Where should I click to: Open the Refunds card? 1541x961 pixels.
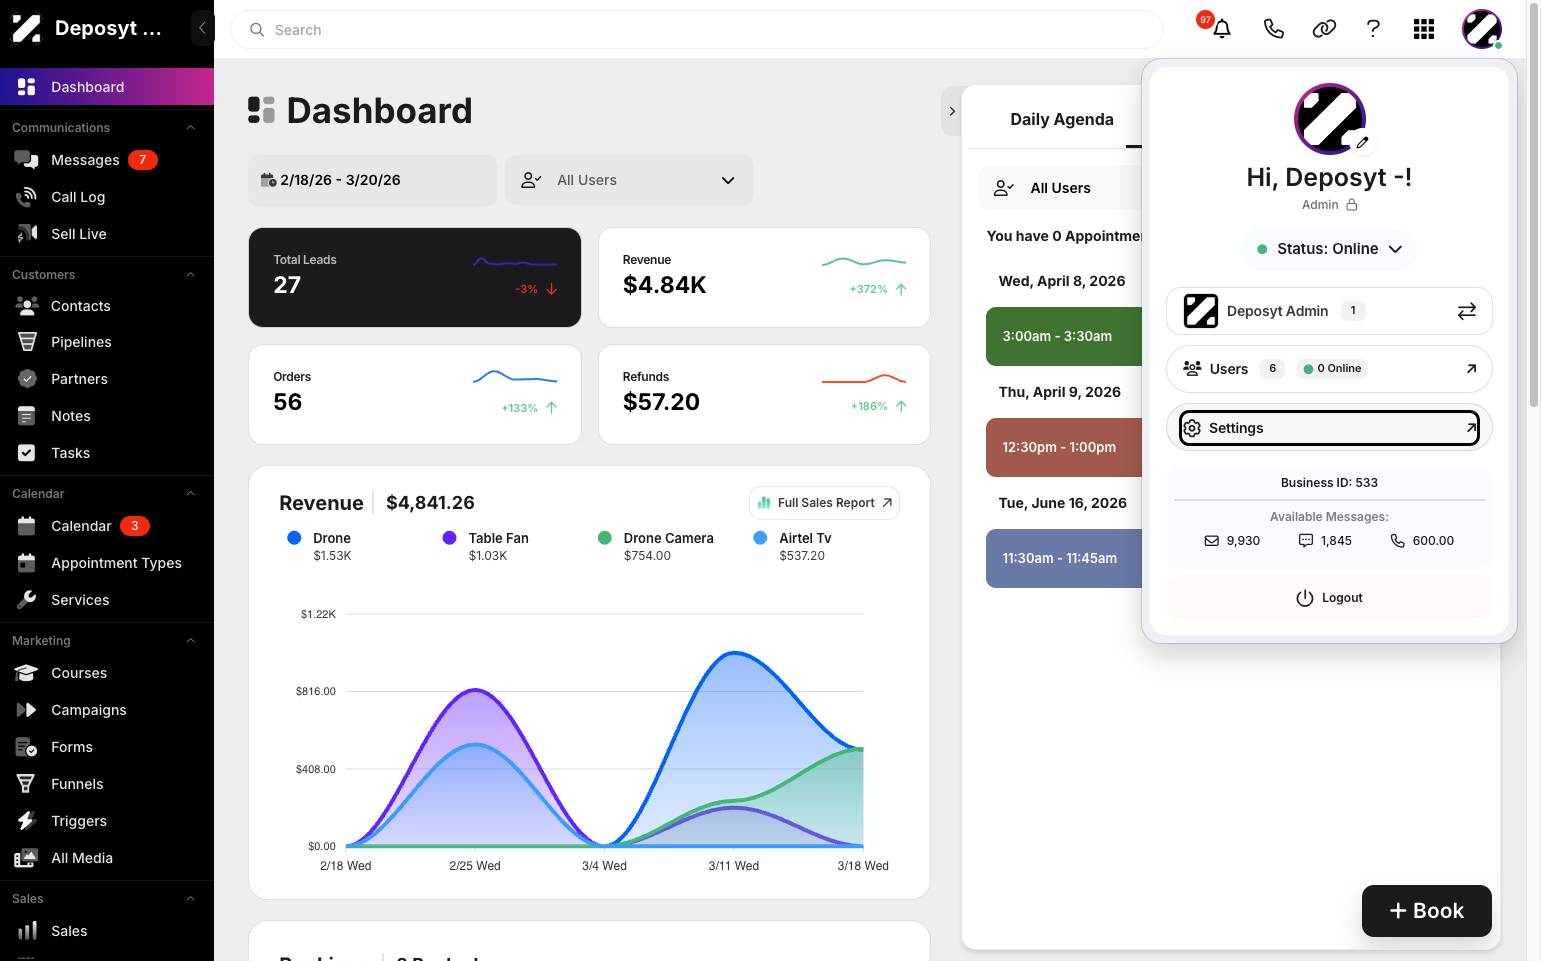point(764,394)
